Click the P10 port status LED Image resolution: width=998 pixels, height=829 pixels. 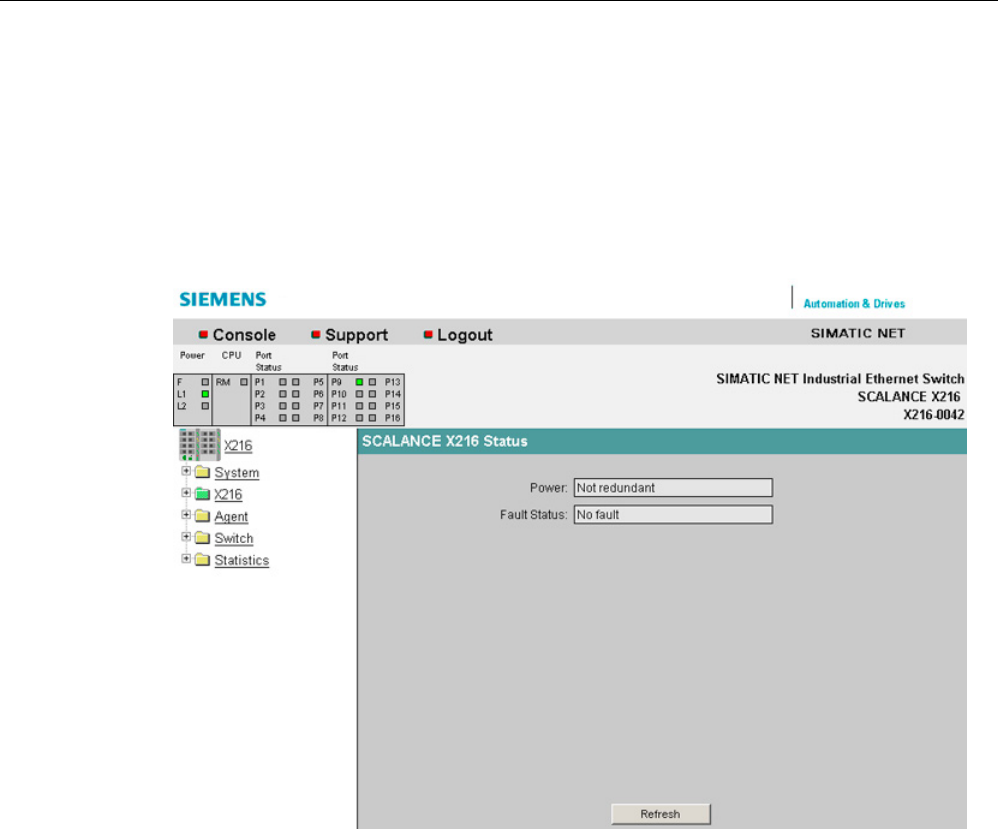click(360, 394)
